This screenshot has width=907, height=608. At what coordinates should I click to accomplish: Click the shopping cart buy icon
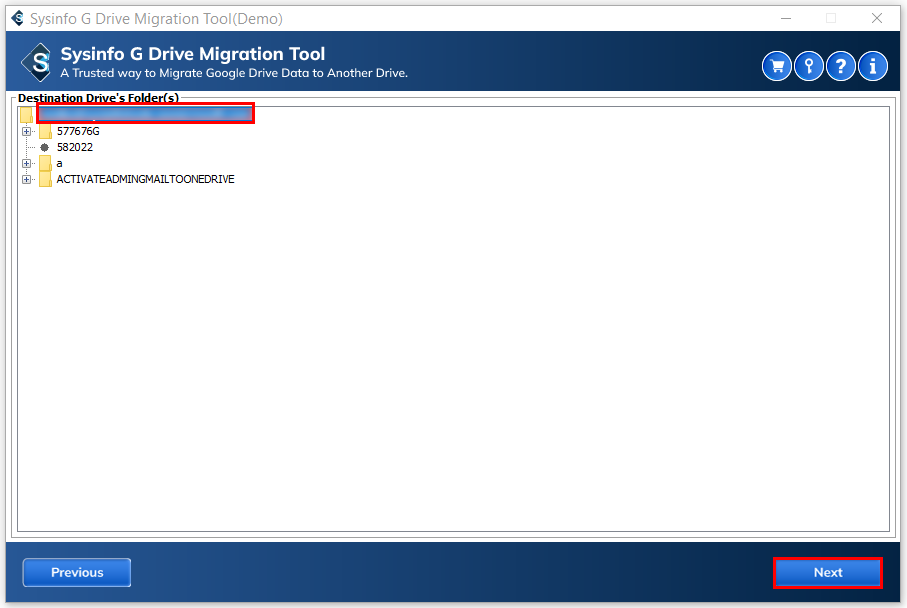pyautogui.click(x=777, y=66)
